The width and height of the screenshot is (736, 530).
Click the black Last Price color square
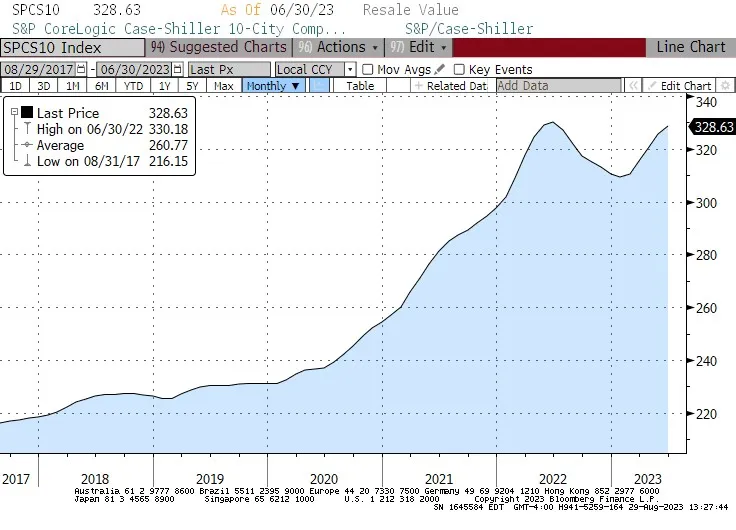tap(27, 112)
